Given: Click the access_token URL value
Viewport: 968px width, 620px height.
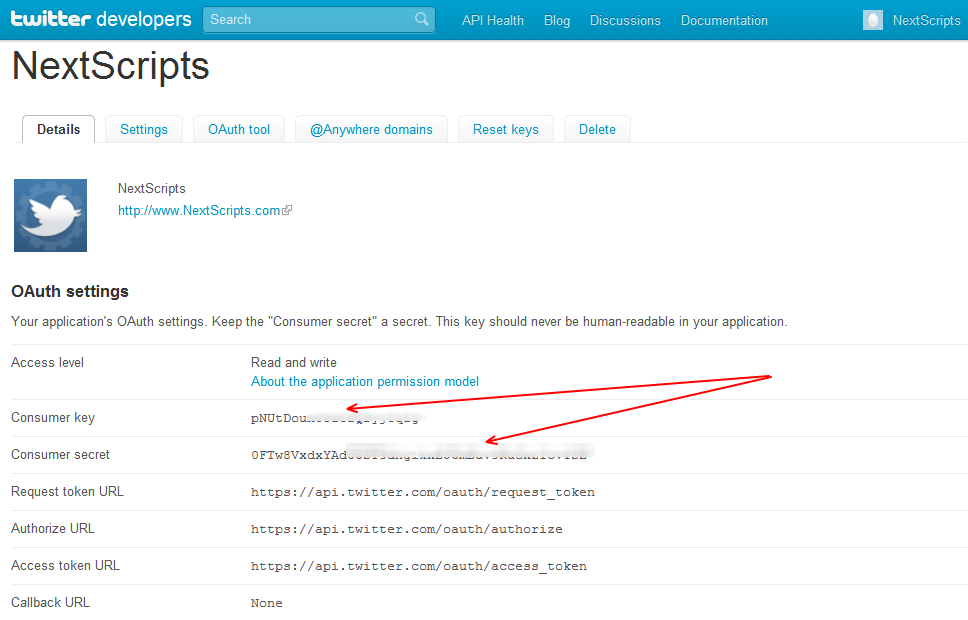Looking at the screenshot, I should point(419,566).
